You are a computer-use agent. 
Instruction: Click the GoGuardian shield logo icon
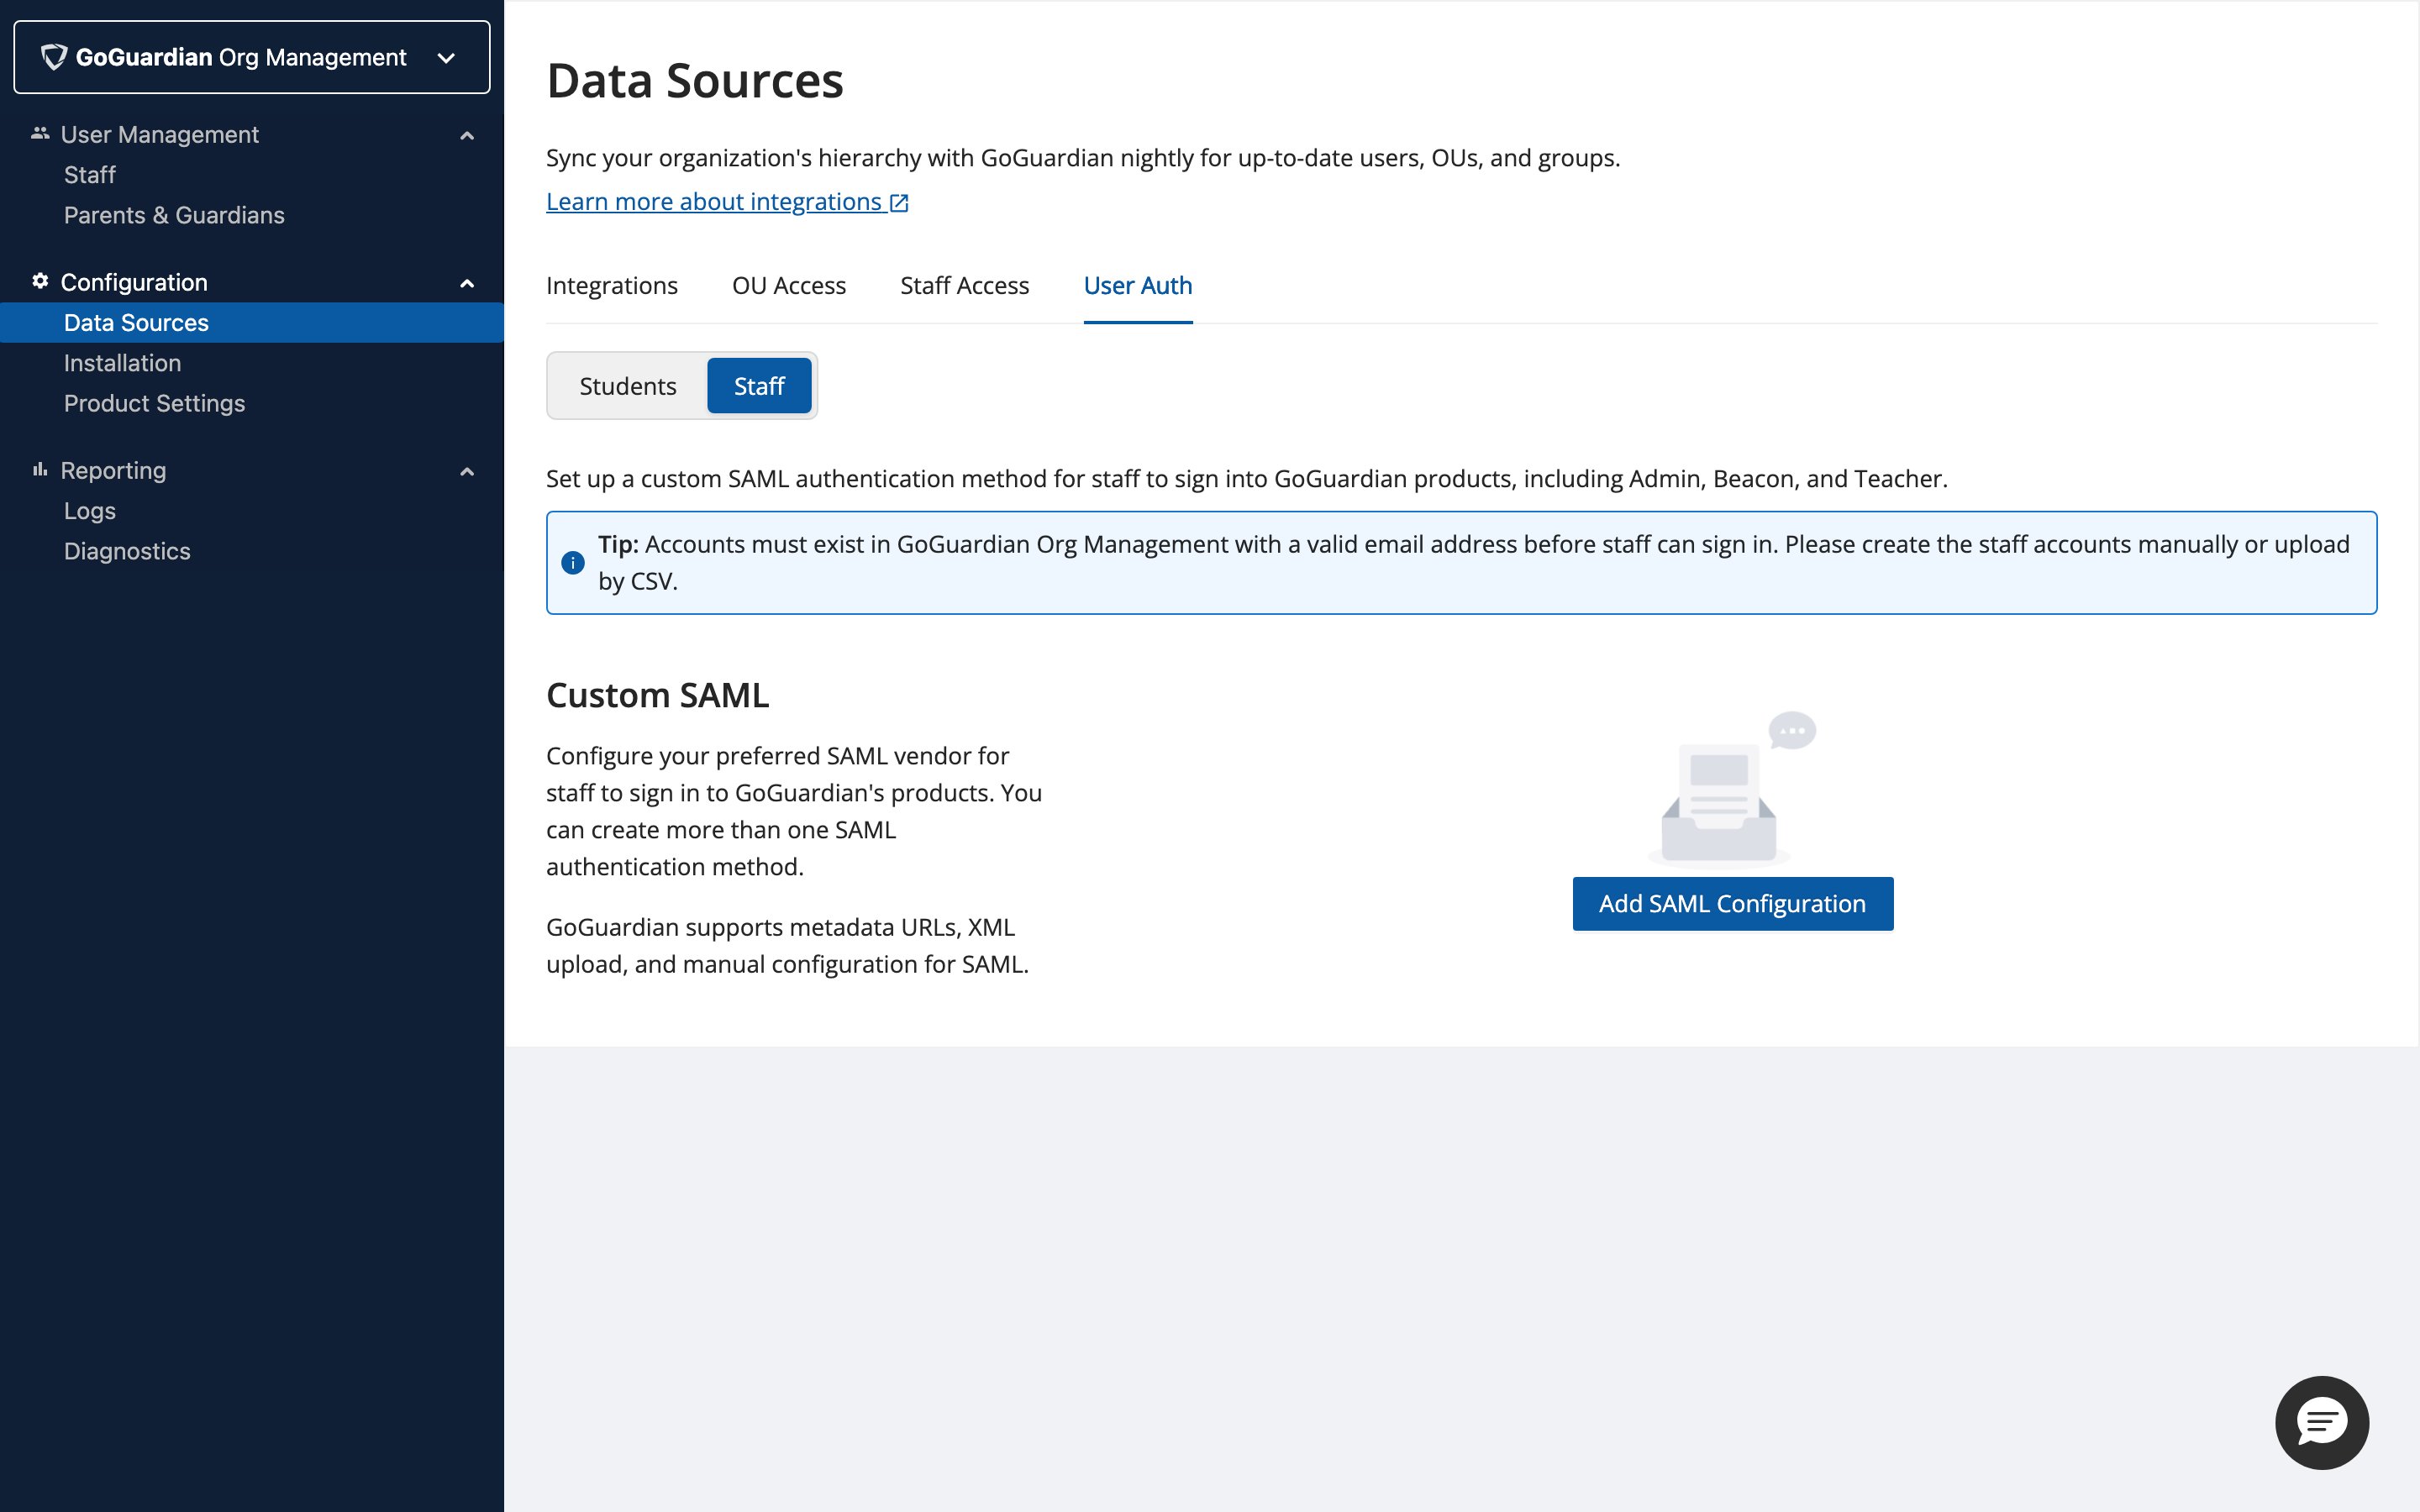click(x=54, y=57)
